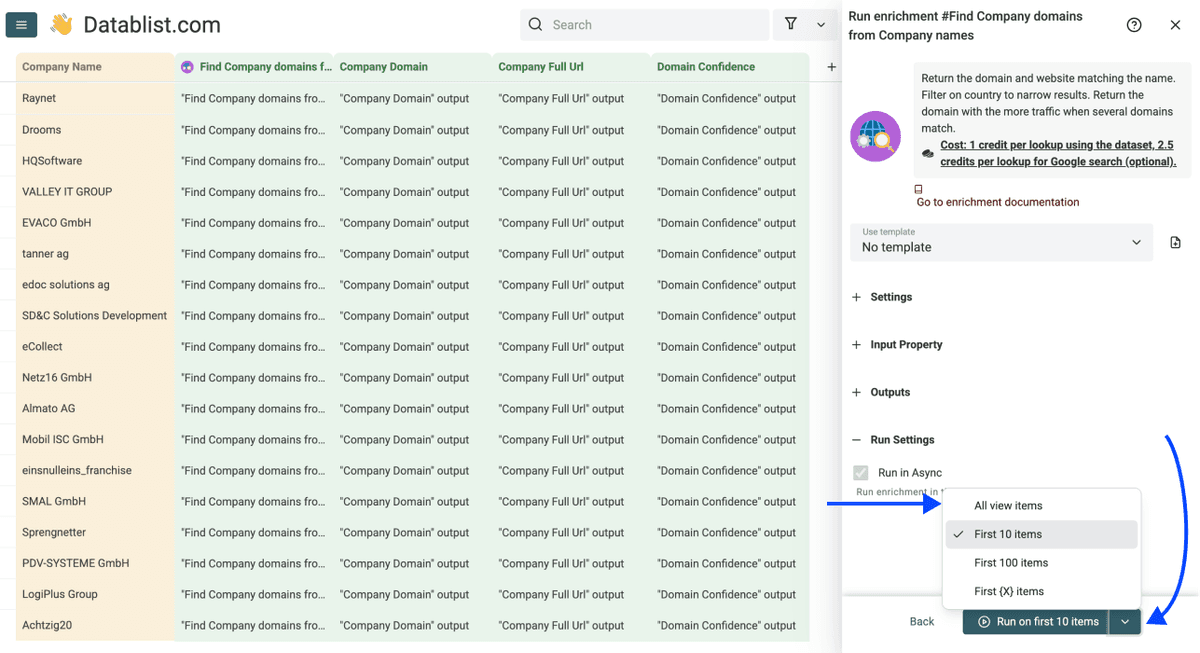Click the template file icon
Viewport: 1200px width, 653px height.
click(x=1175, y=243)
